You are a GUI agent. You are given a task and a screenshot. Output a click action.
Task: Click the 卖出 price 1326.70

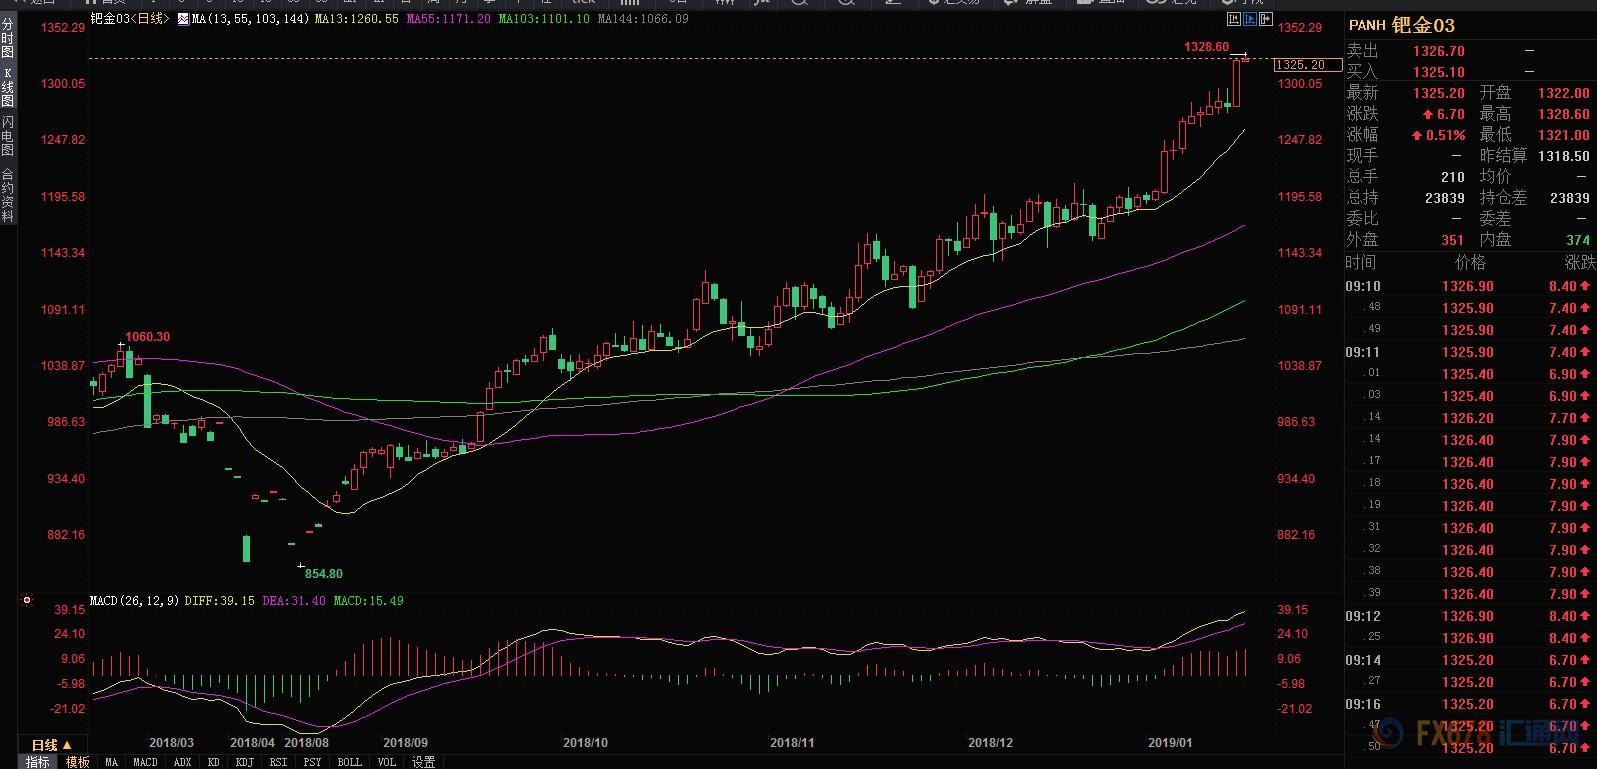click(1438, 51)
